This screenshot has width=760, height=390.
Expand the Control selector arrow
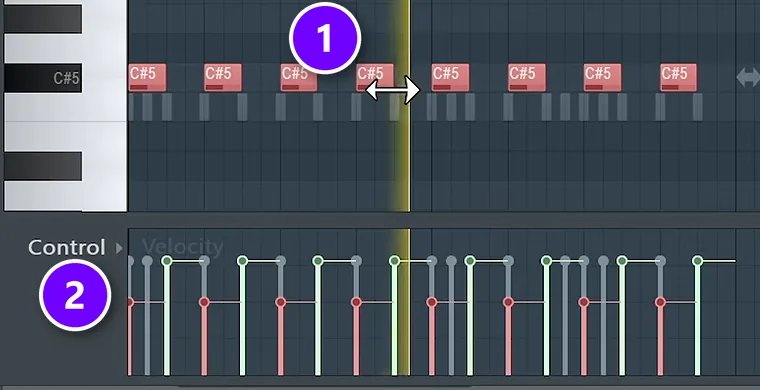[x=119, y=249]
